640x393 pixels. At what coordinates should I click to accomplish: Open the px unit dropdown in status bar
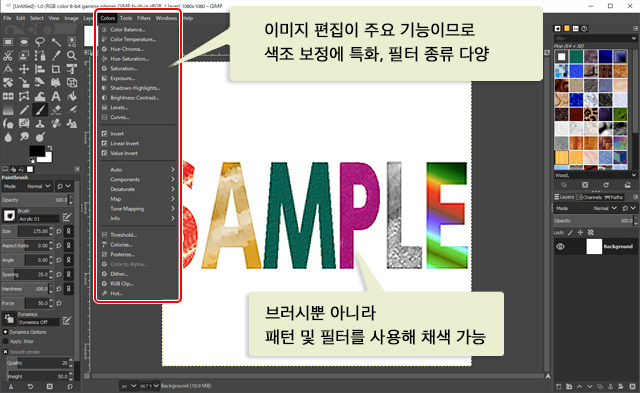tap(128, 386)
